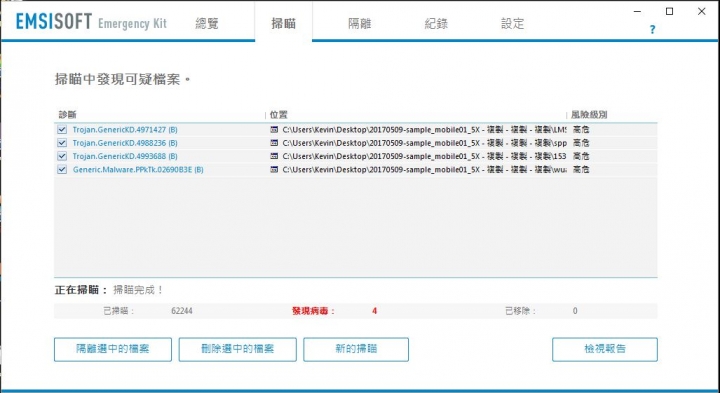The image size is (720, 393).
Task: Sort by the 診斷 column header
Action: [68, 114]
